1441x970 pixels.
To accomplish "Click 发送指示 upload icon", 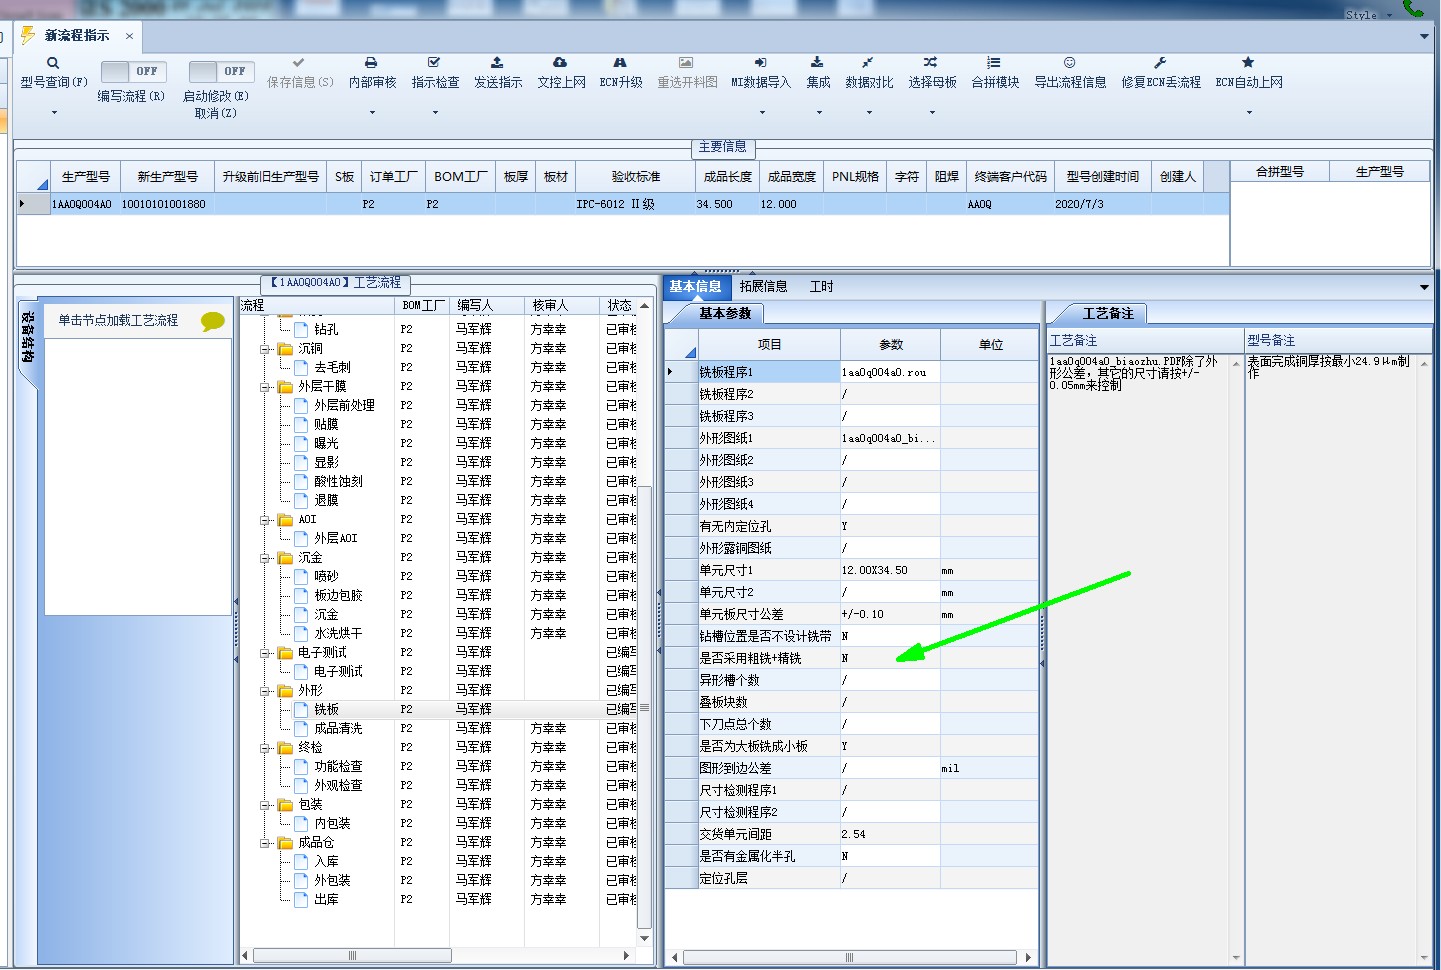I will [x=497, y=63].
